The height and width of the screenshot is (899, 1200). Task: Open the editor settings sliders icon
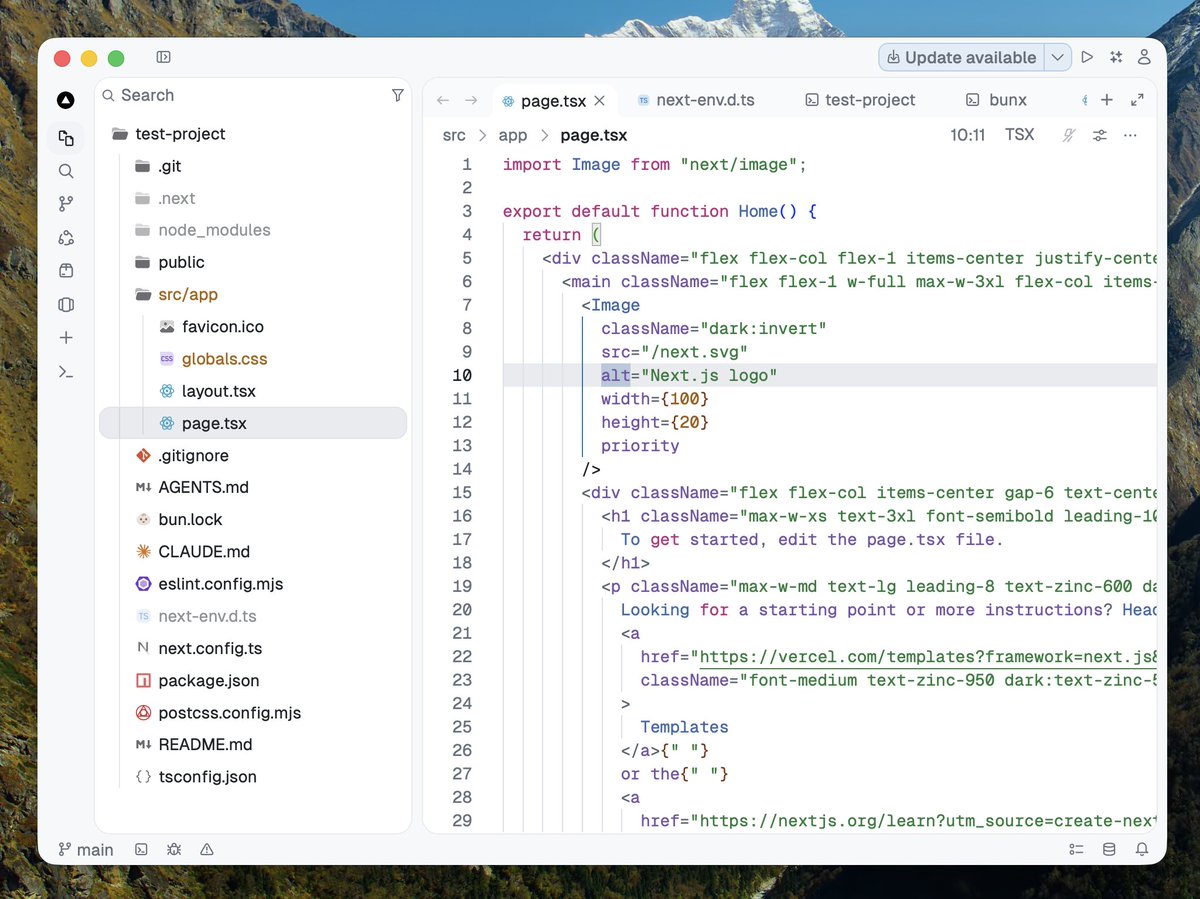point(1100,135)
